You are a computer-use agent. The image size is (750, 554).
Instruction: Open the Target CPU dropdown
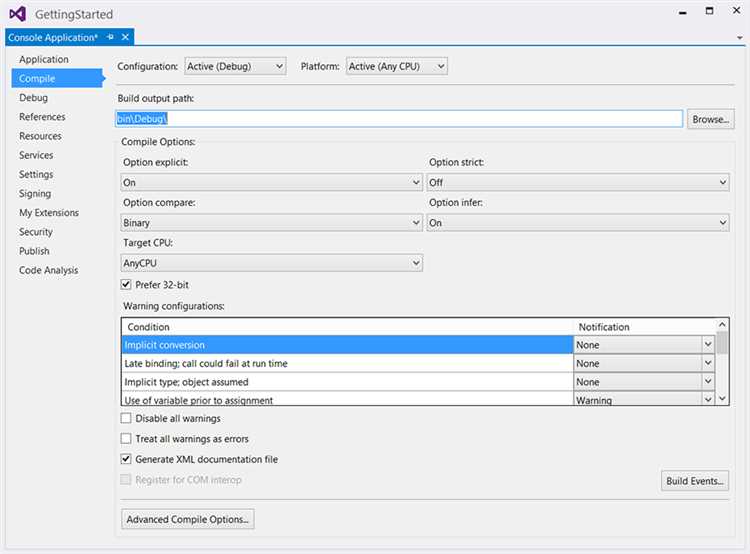click(271, 263)
